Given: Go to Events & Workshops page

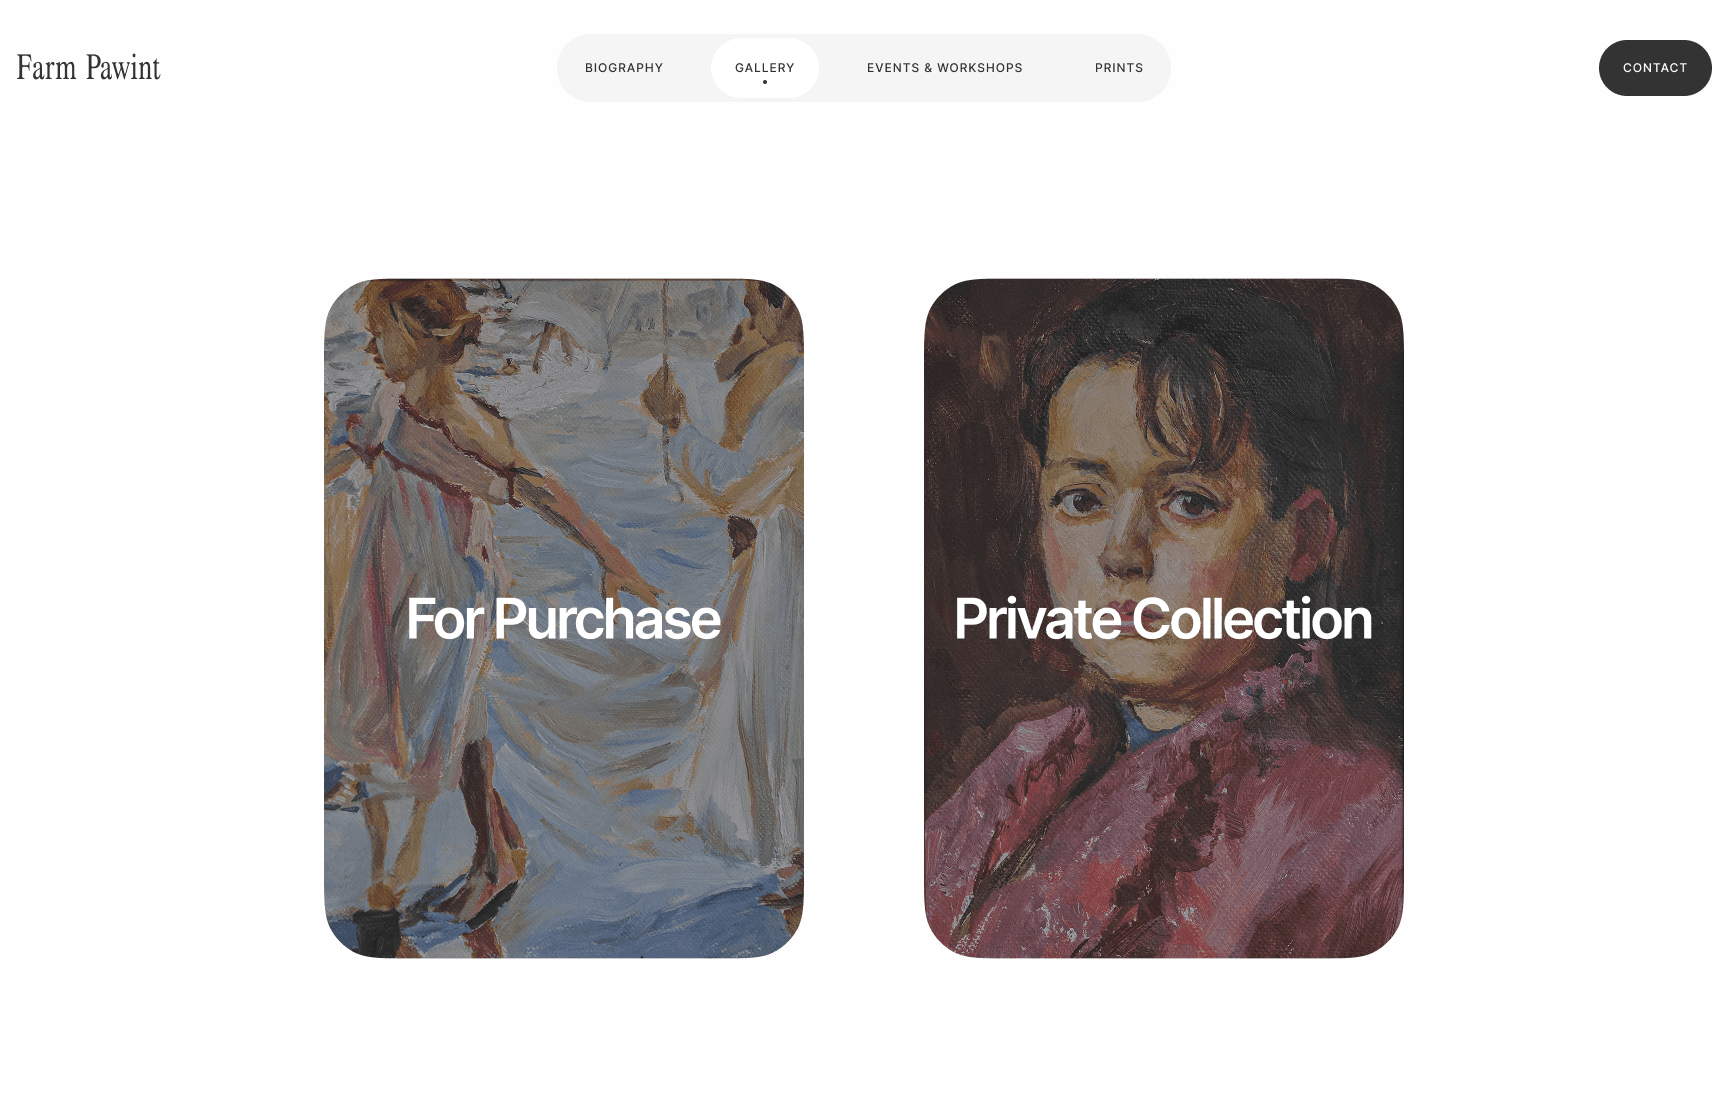Looking at the screenshot, I should click(x=945, y=68).
